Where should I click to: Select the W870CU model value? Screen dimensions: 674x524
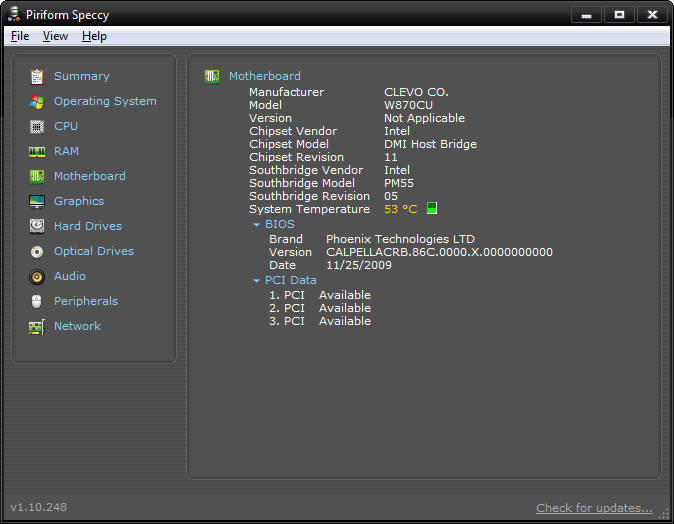408,105
